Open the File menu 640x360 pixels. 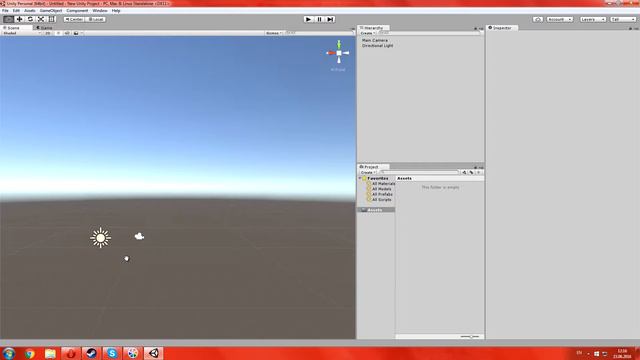tap(5, 11)
